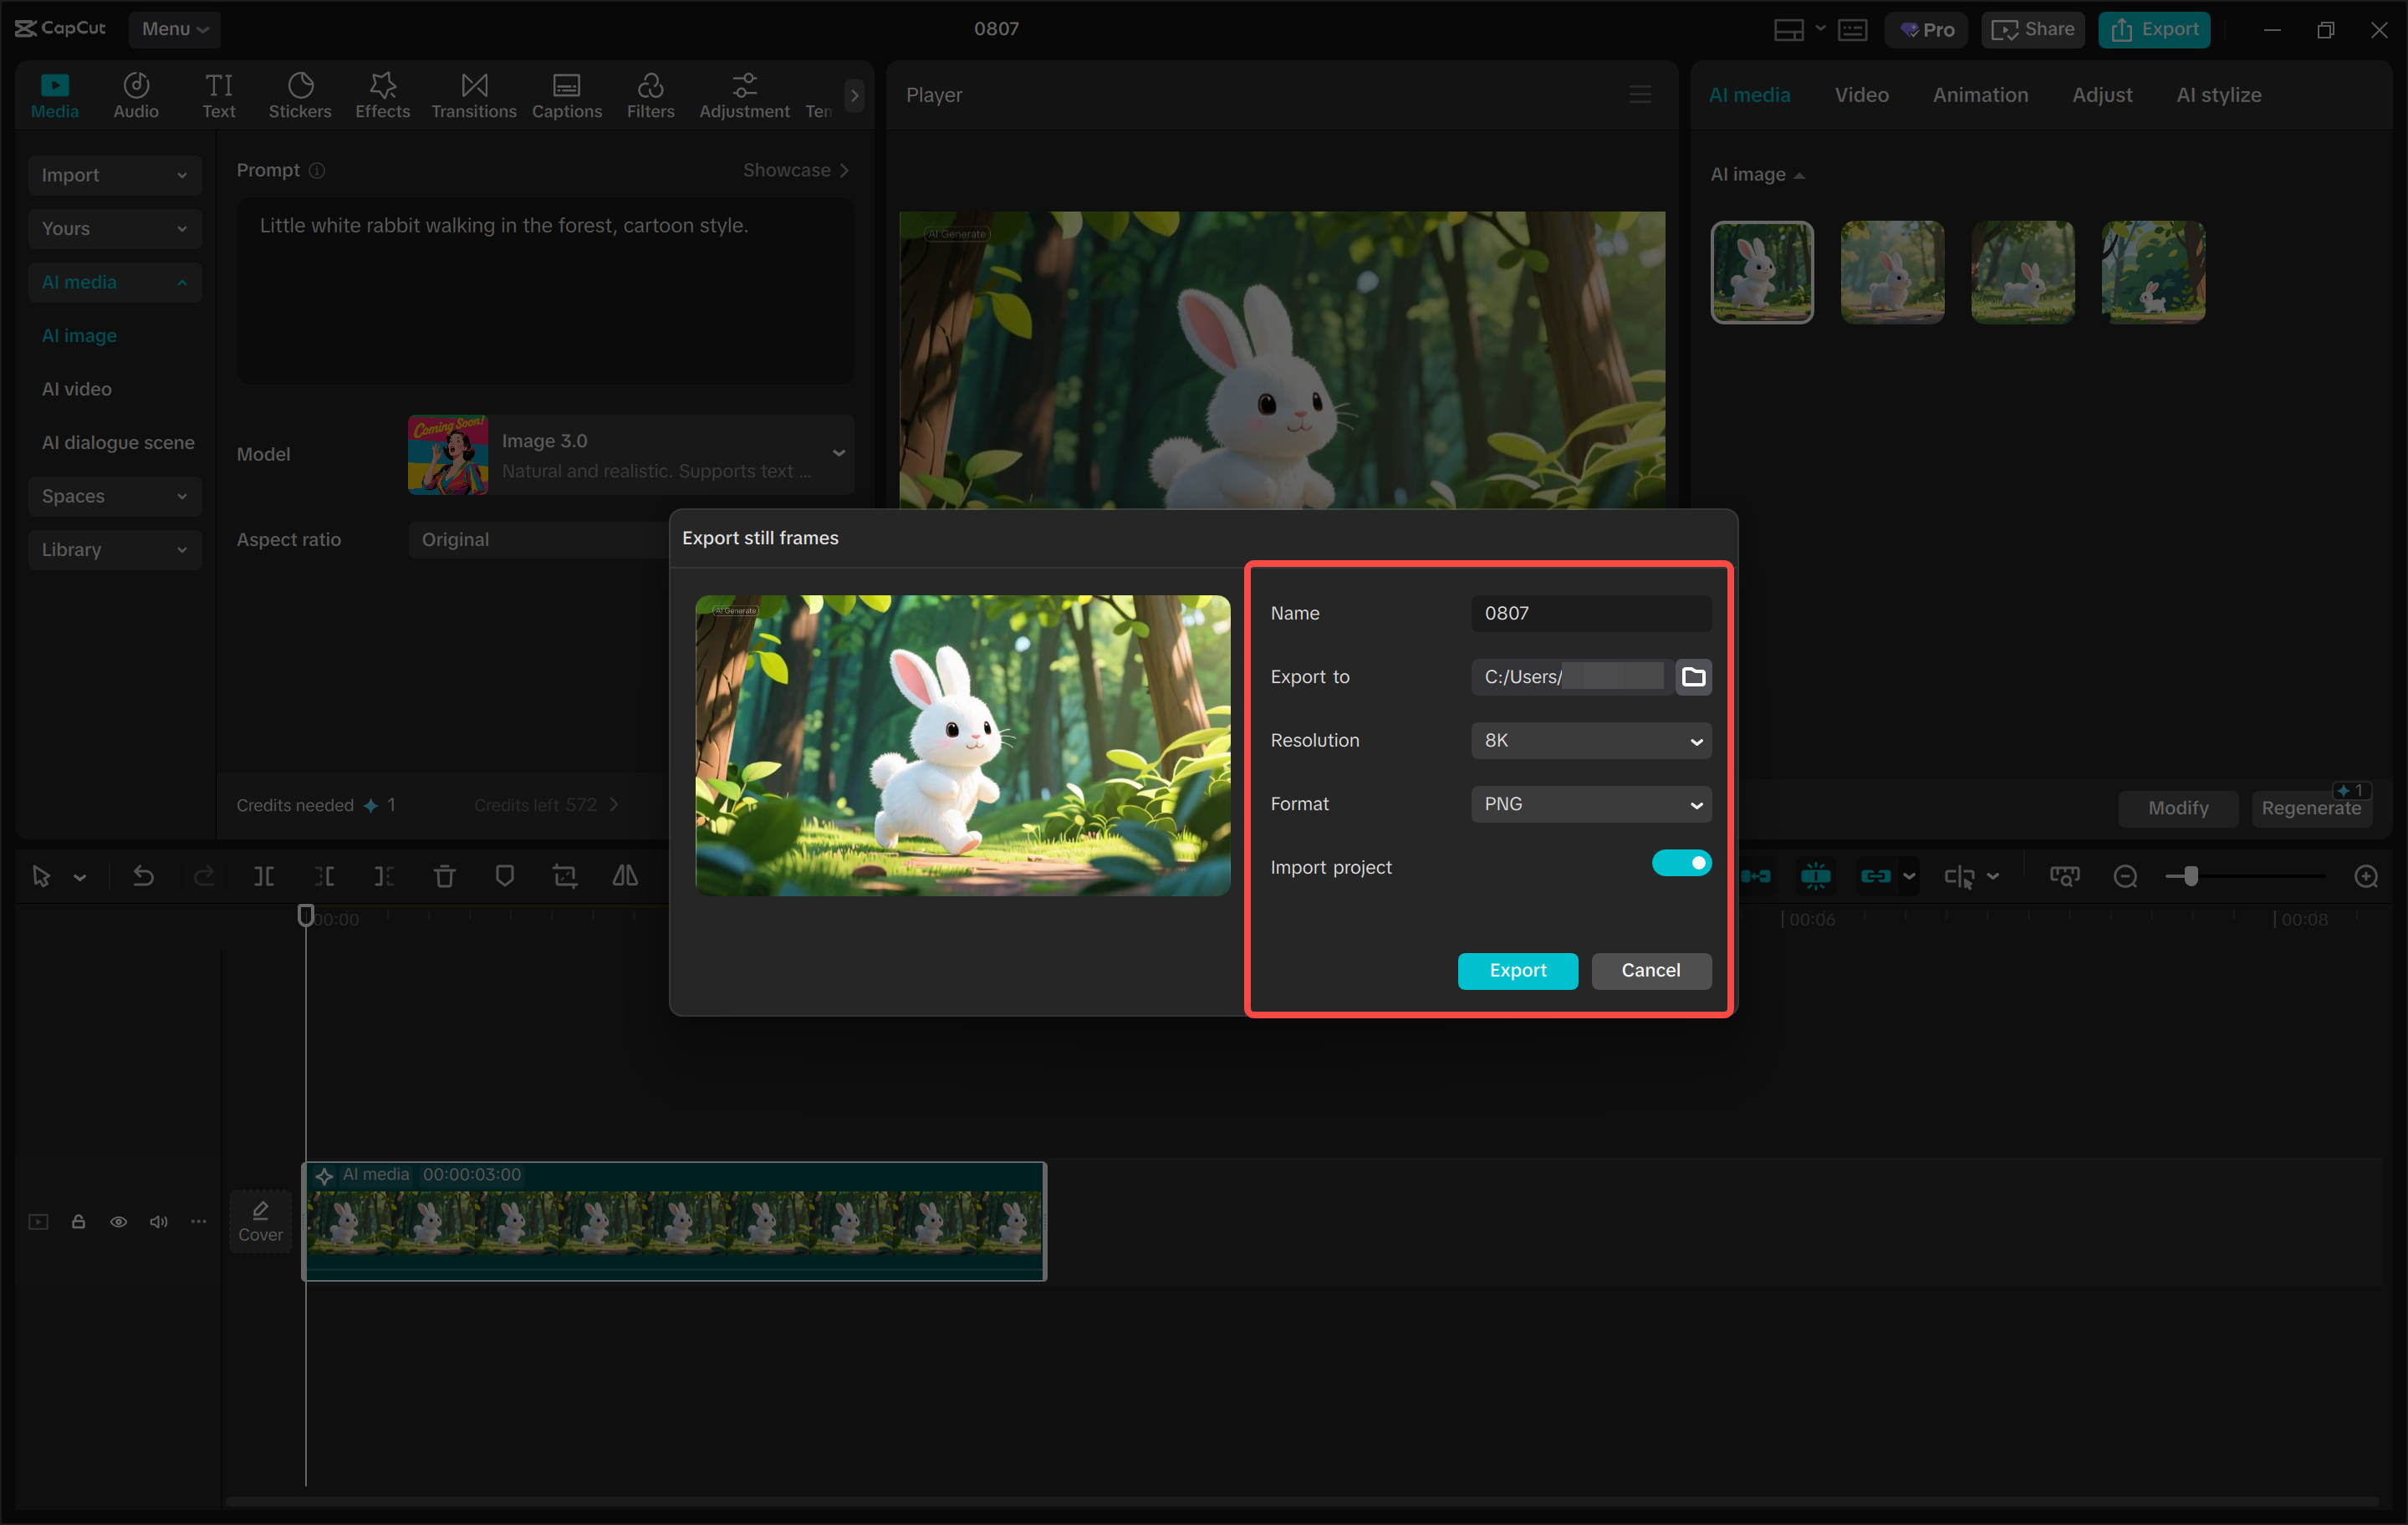Toggle linkage icon in timeline toolbar
2408x1525 pixels.
click(x=1876, y=876)
